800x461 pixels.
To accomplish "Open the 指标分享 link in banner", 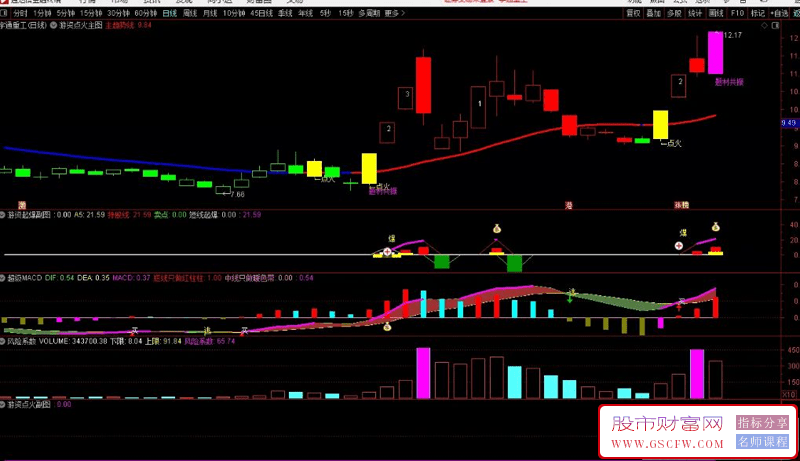I will click(x=762, y=422).
